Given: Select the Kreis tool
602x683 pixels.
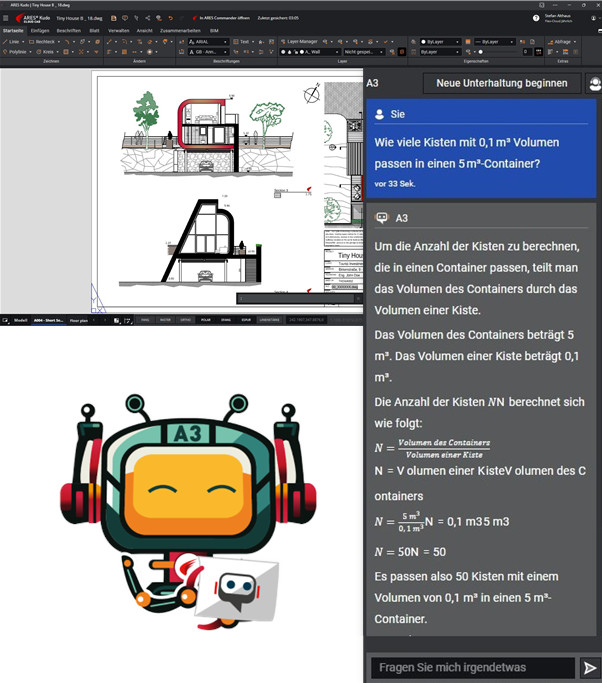Looking at the screenshot, I should coord(45,52).
